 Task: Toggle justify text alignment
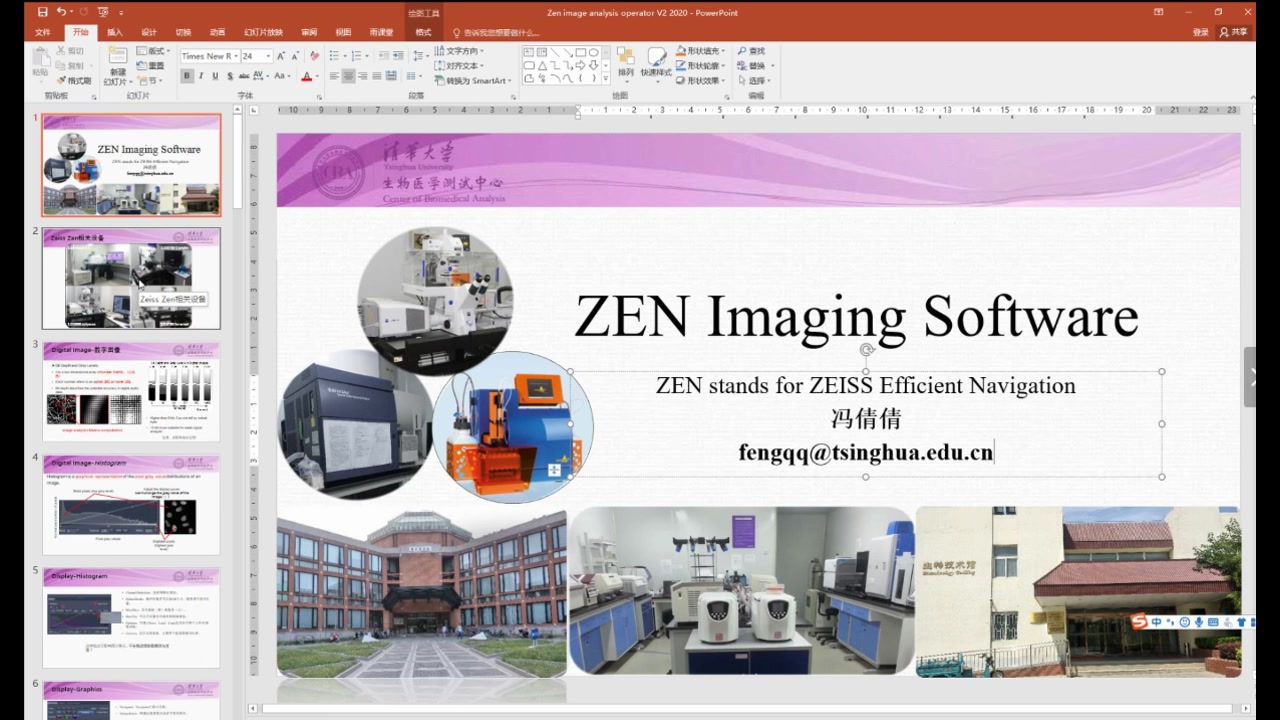(x=377, y=76)
